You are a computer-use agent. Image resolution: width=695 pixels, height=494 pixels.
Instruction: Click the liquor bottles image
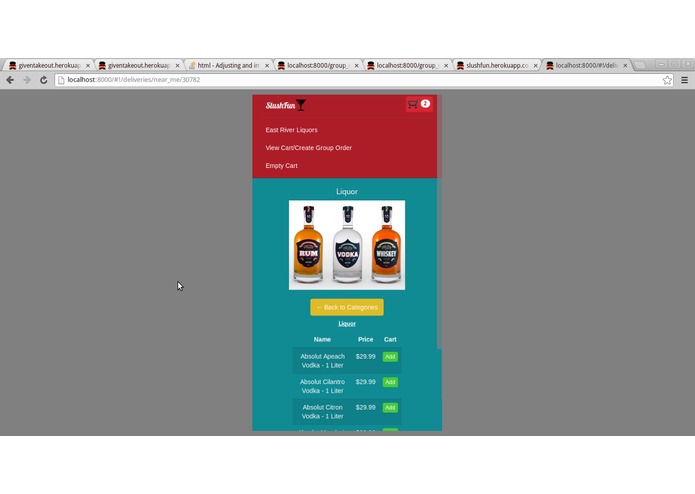tap(347, 245)
